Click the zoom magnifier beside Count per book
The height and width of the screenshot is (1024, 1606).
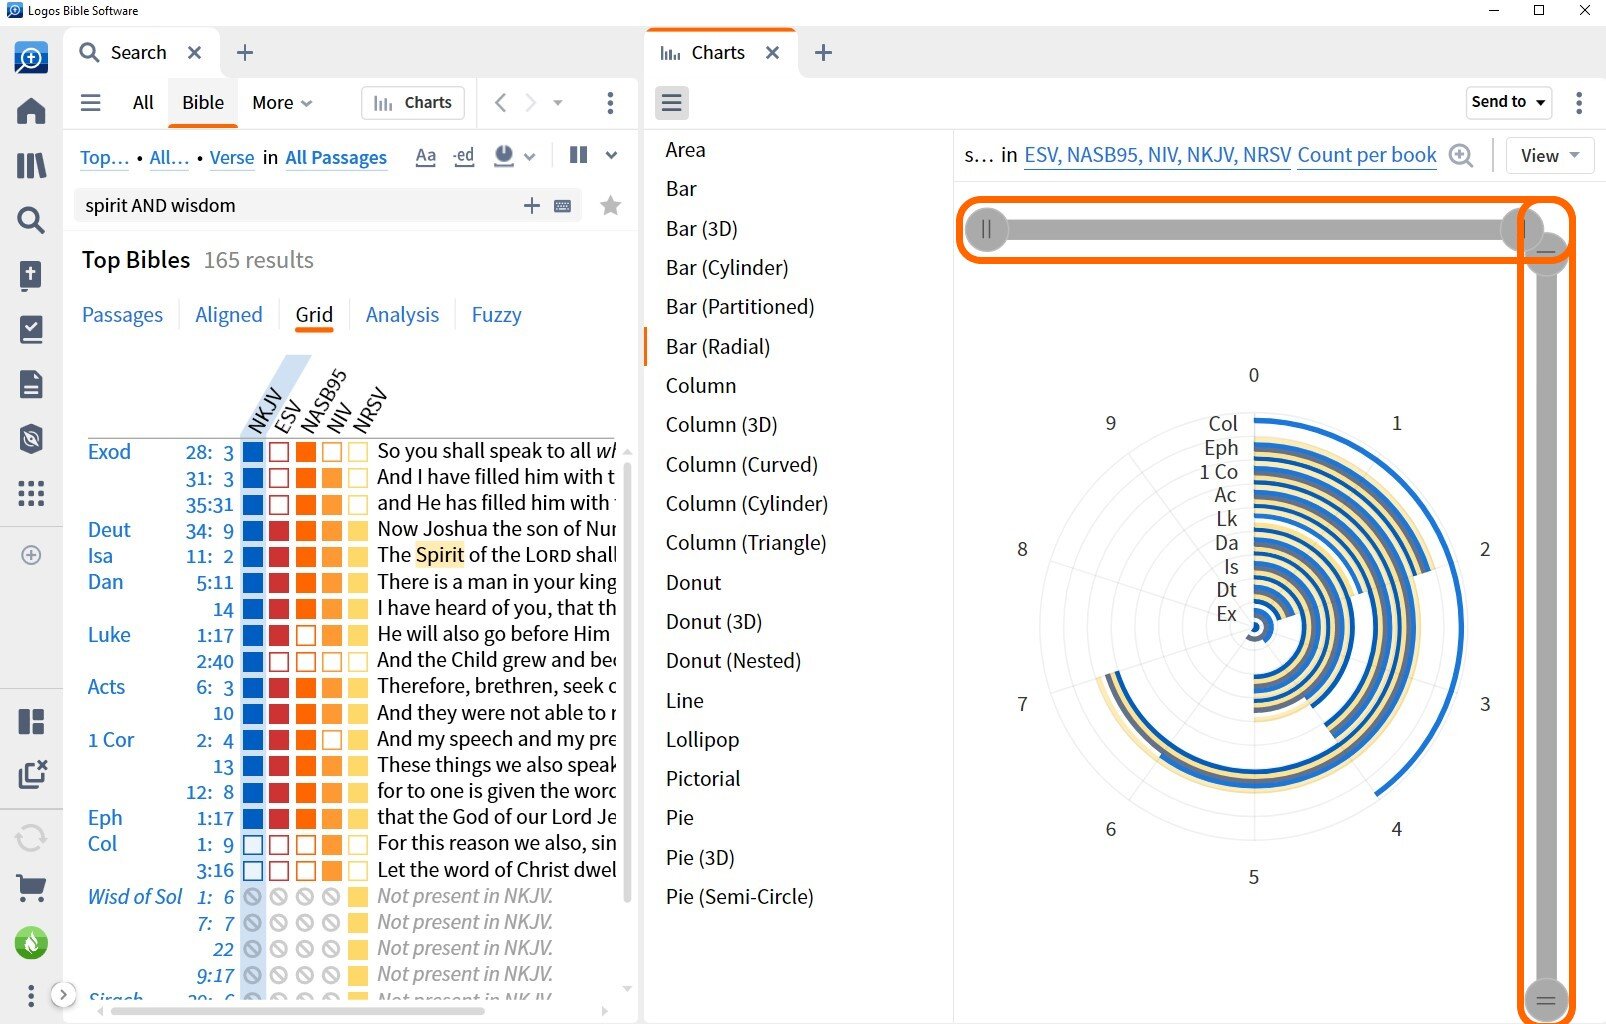coord(1461,156)
